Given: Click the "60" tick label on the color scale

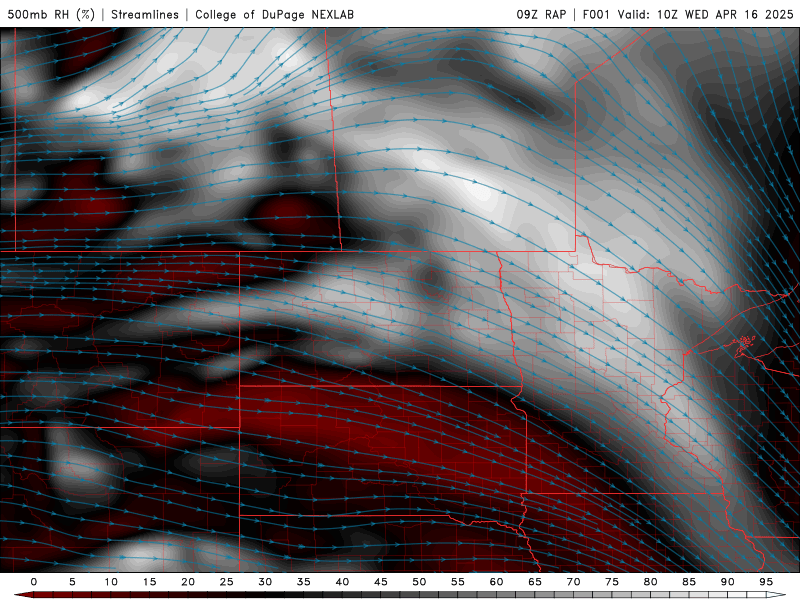Looking at the screenshot, I should (x=496, y=582).
